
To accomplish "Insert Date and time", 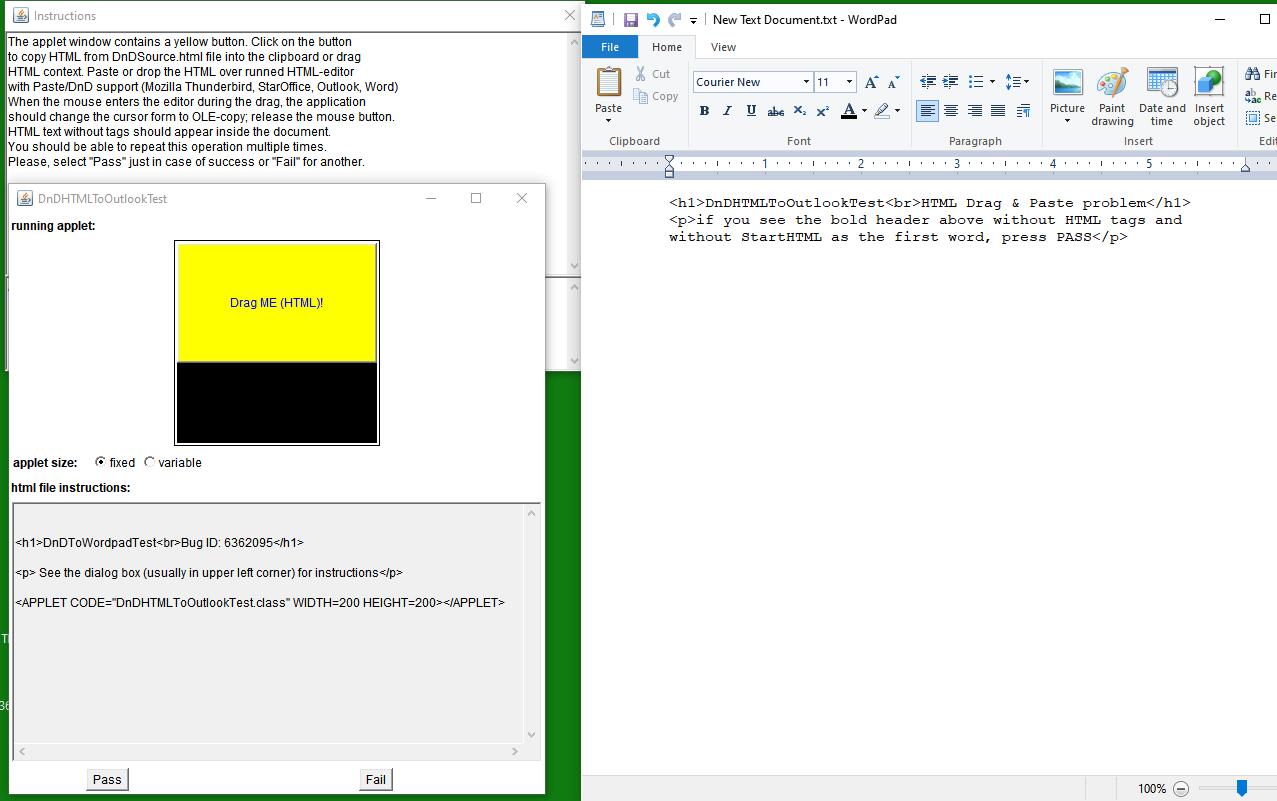I will (1162, 97).
